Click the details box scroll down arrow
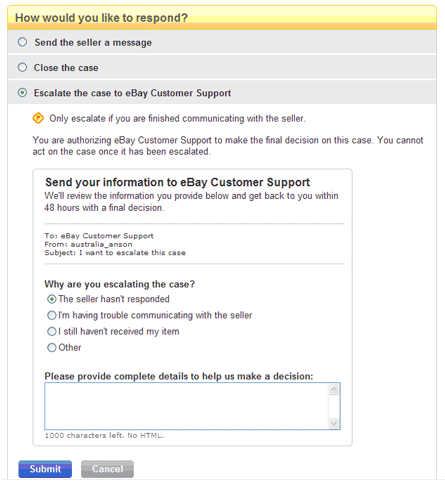 coord(334,423)
